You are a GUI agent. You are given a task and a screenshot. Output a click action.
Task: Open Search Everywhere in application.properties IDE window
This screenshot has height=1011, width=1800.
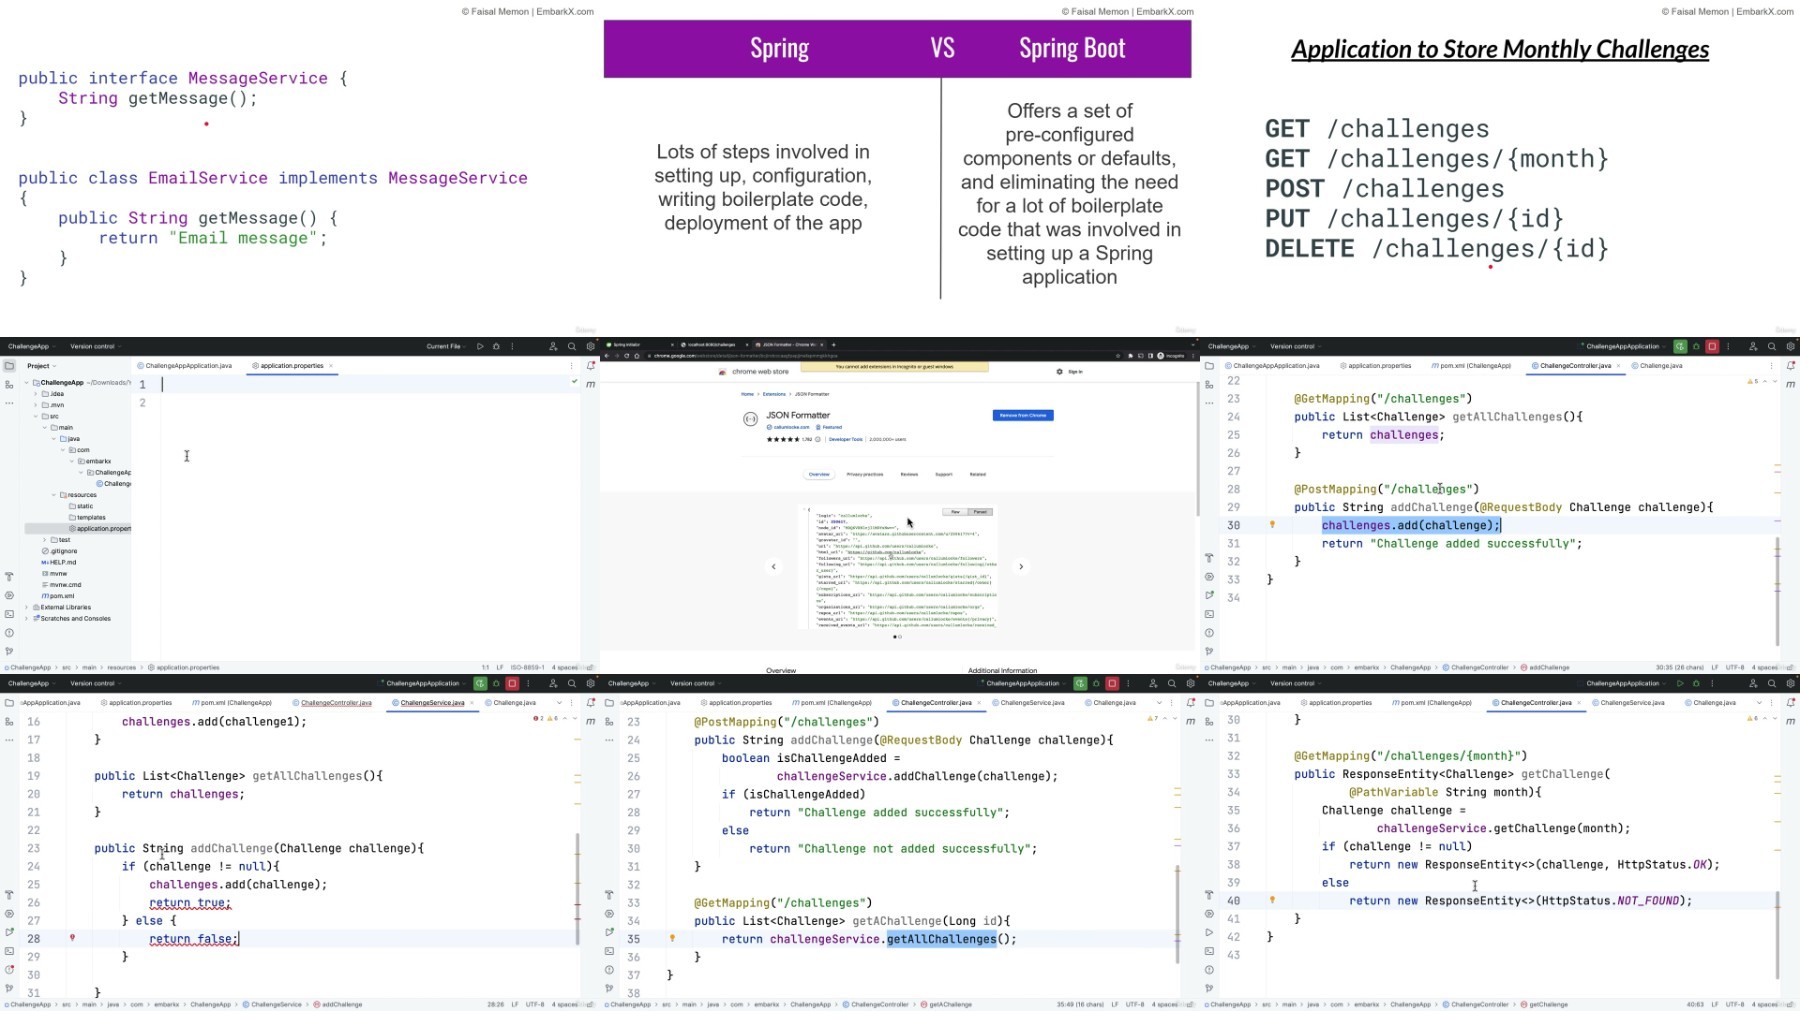572,346
